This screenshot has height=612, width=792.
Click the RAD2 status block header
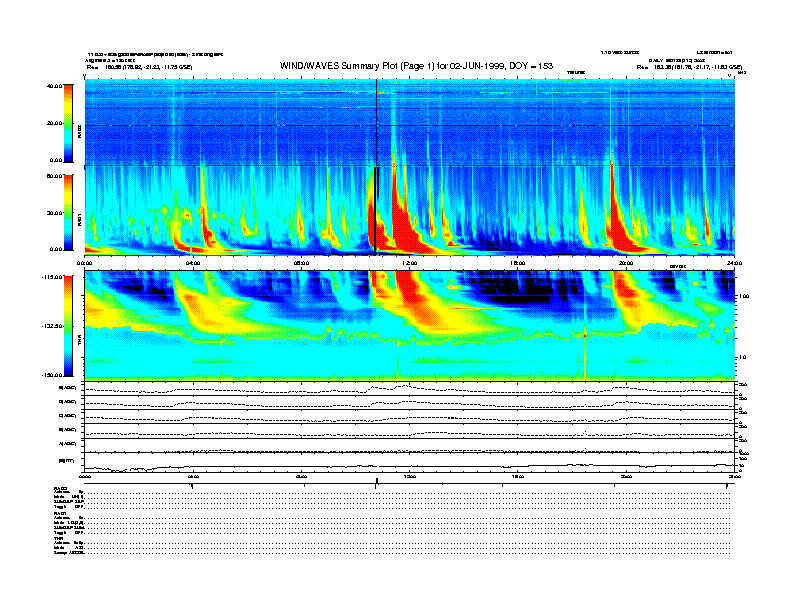(x=60, y=488)
